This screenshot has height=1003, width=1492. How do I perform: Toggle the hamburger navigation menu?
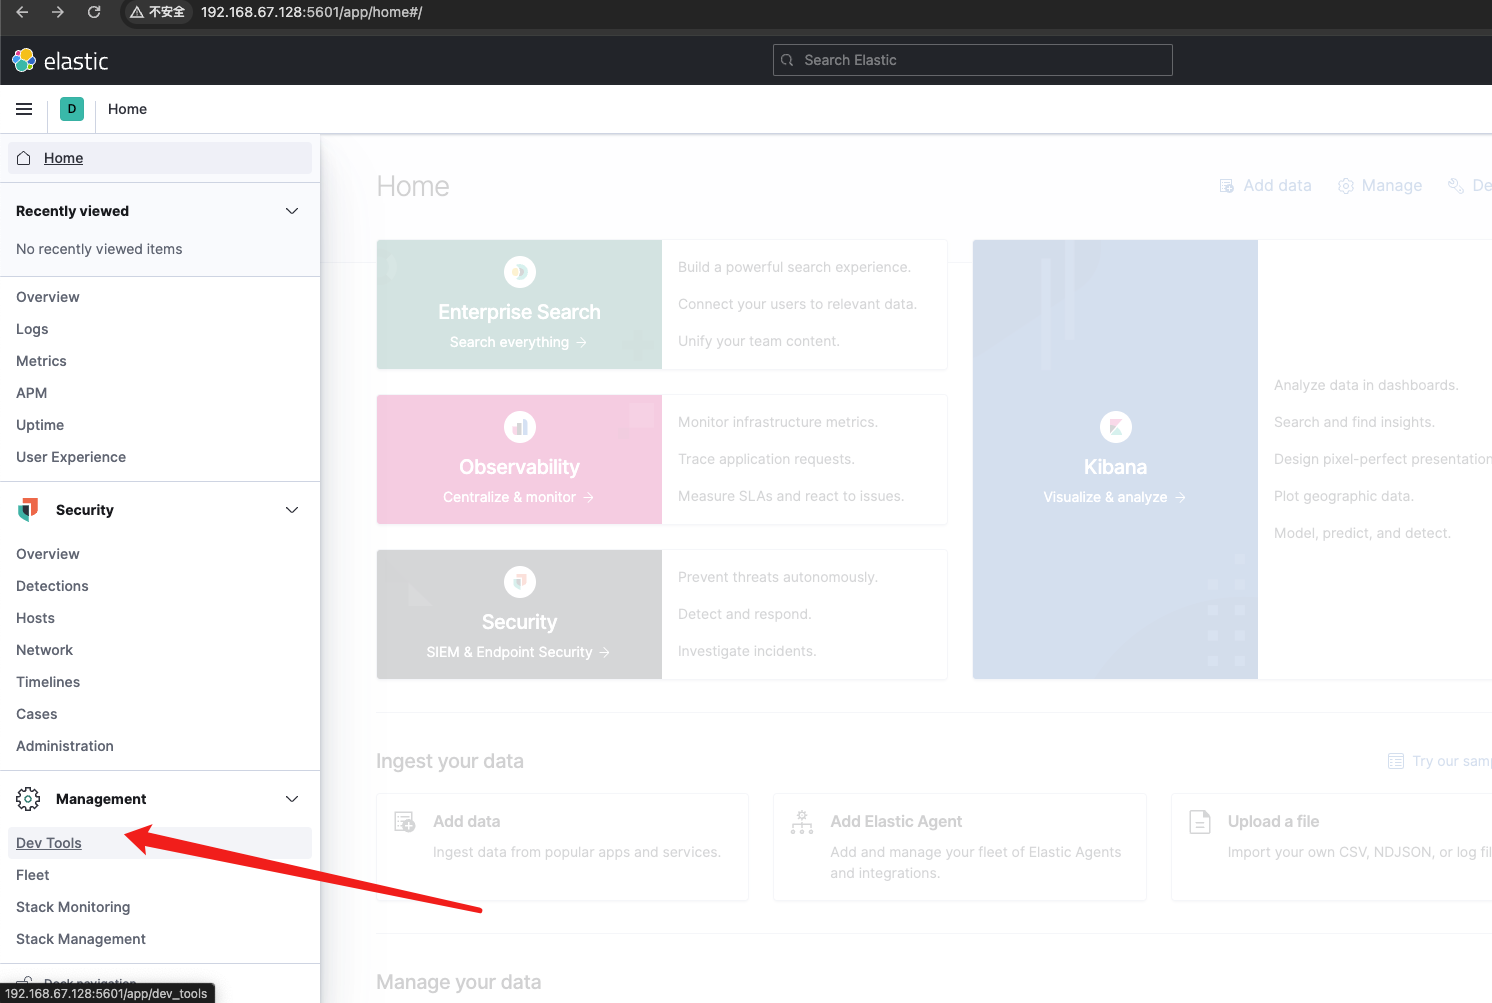point(24,109)
